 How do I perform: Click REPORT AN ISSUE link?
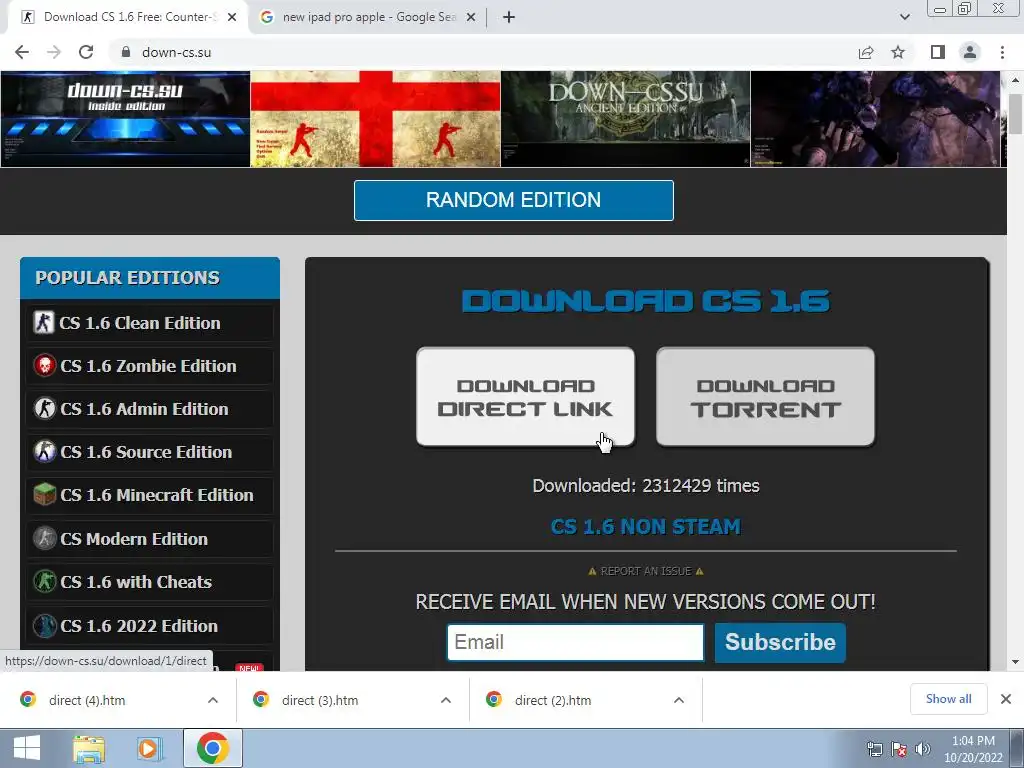(645, 571)
